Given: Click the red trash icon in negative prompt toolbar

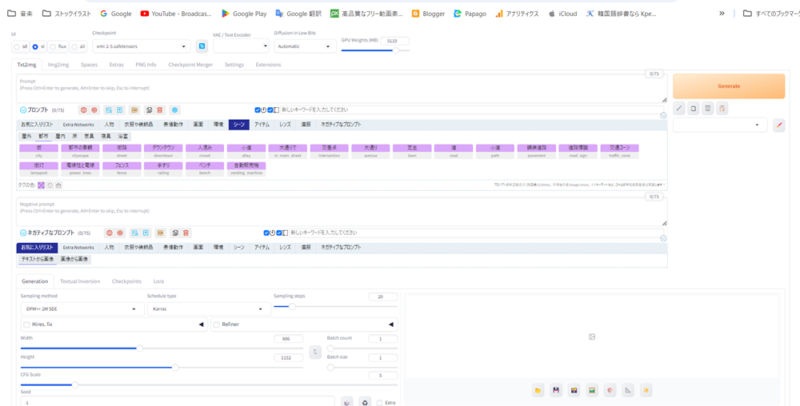Looking at the screenshot, I should (x=186, y=233).
